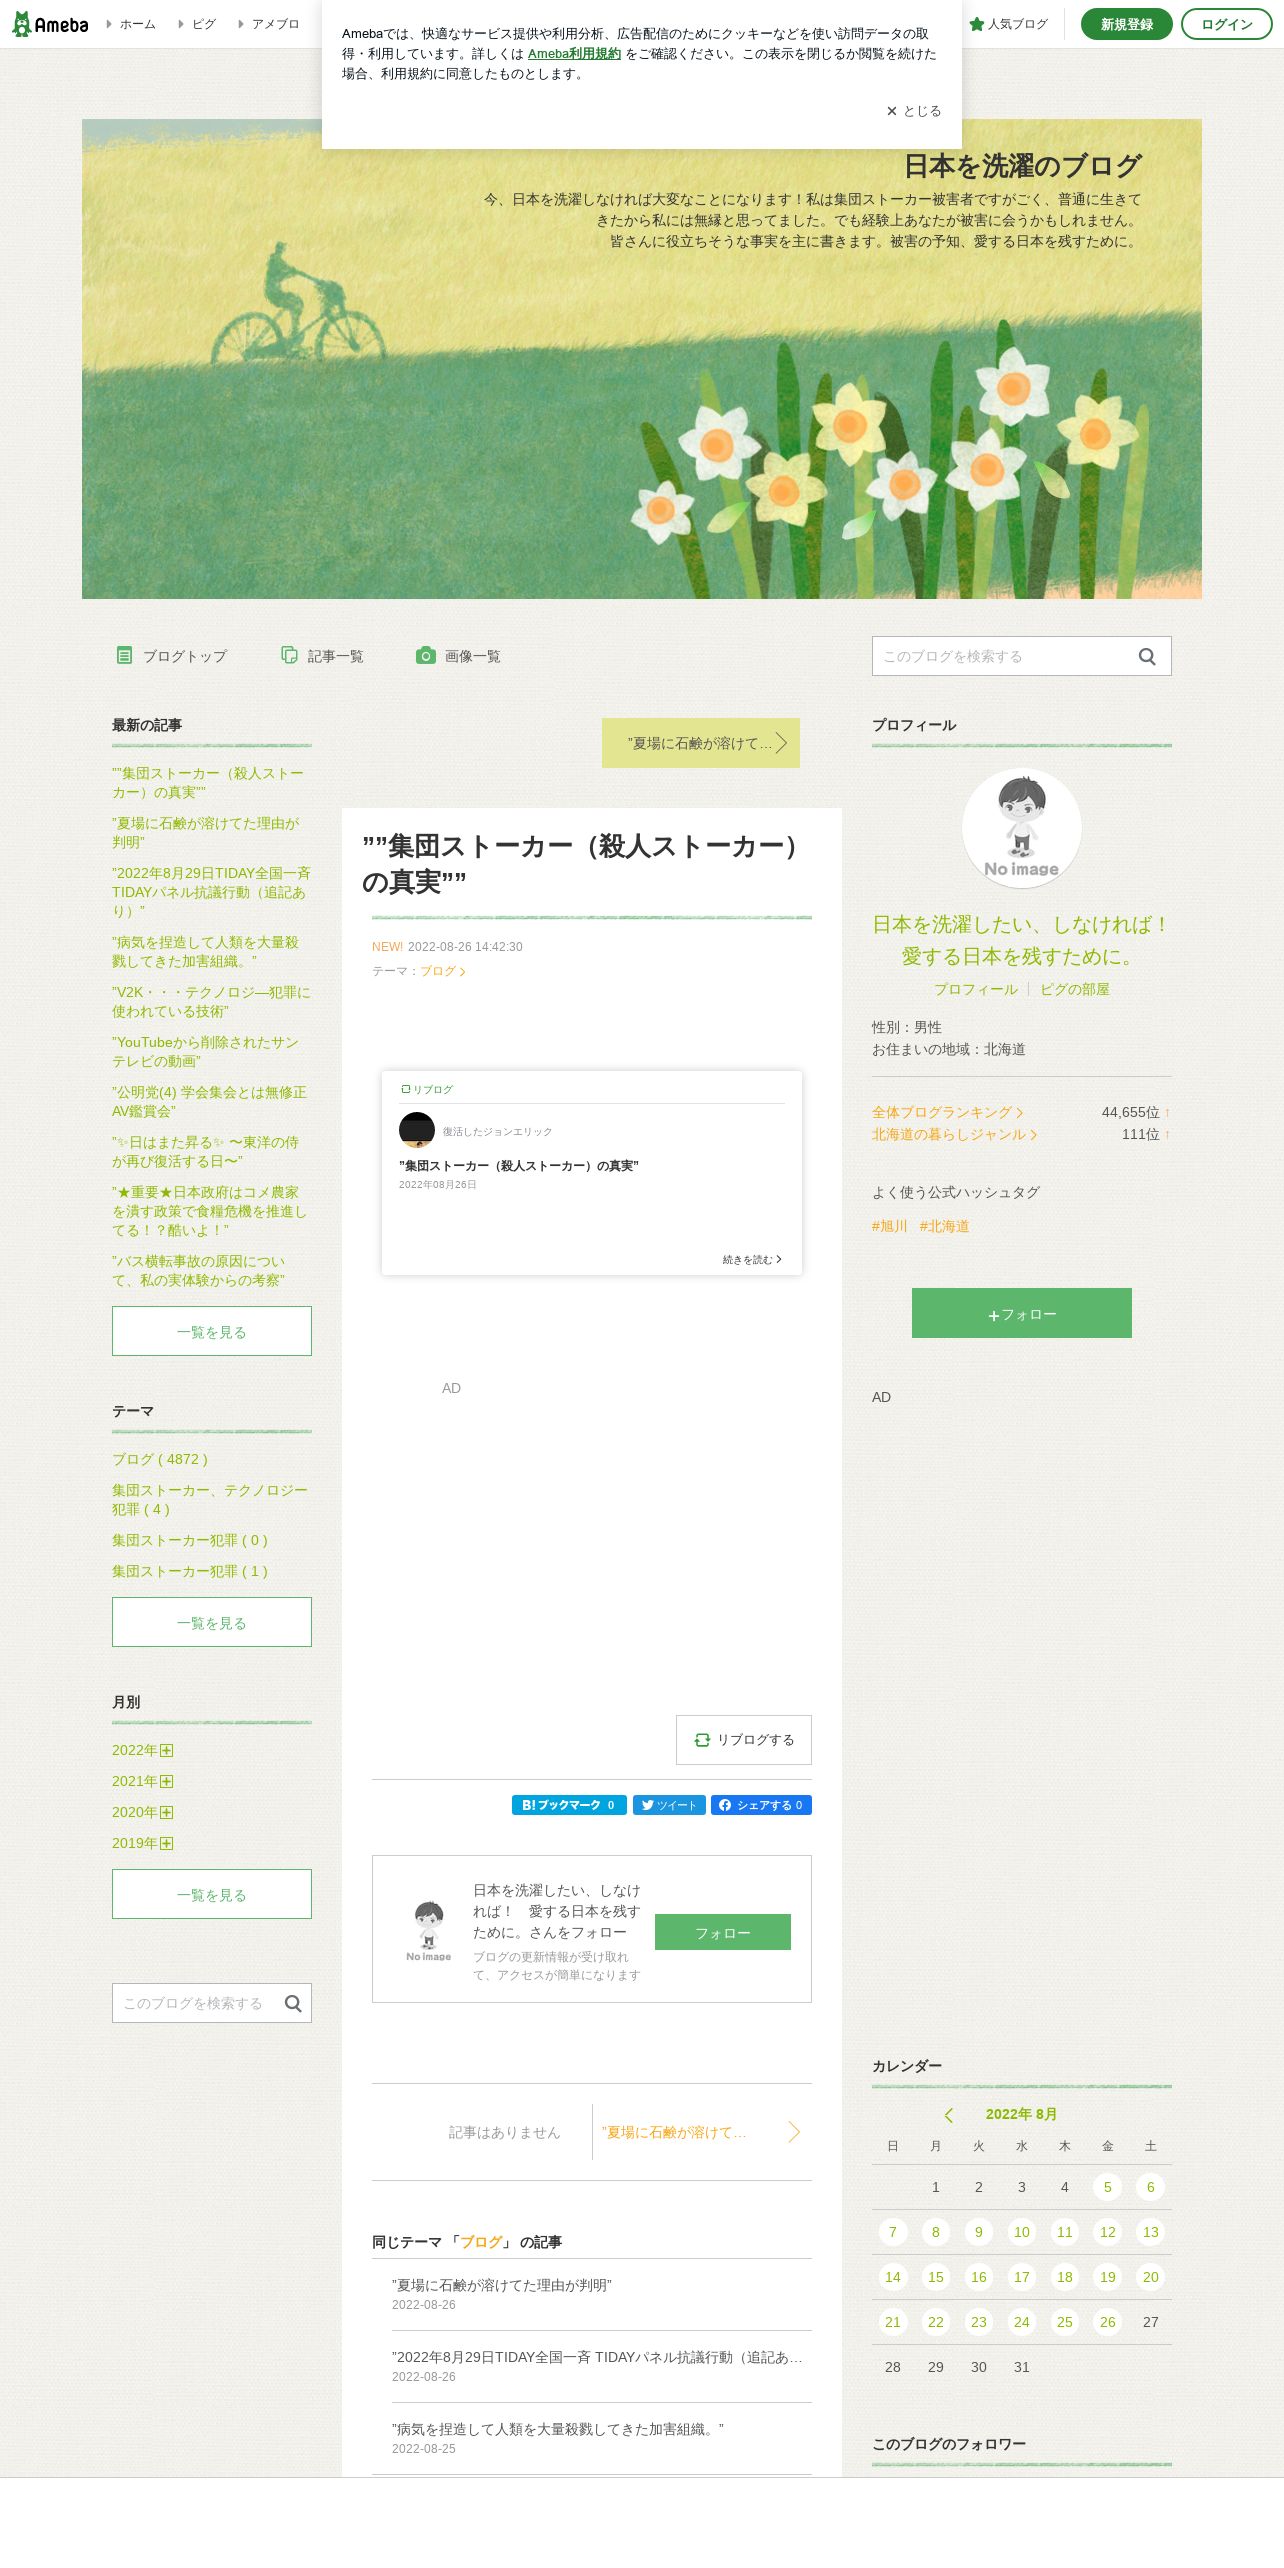The image size is (1284, 2568).
Task: Click the リブログする button
Action: pyautogui.click(x=744, y=1740)
